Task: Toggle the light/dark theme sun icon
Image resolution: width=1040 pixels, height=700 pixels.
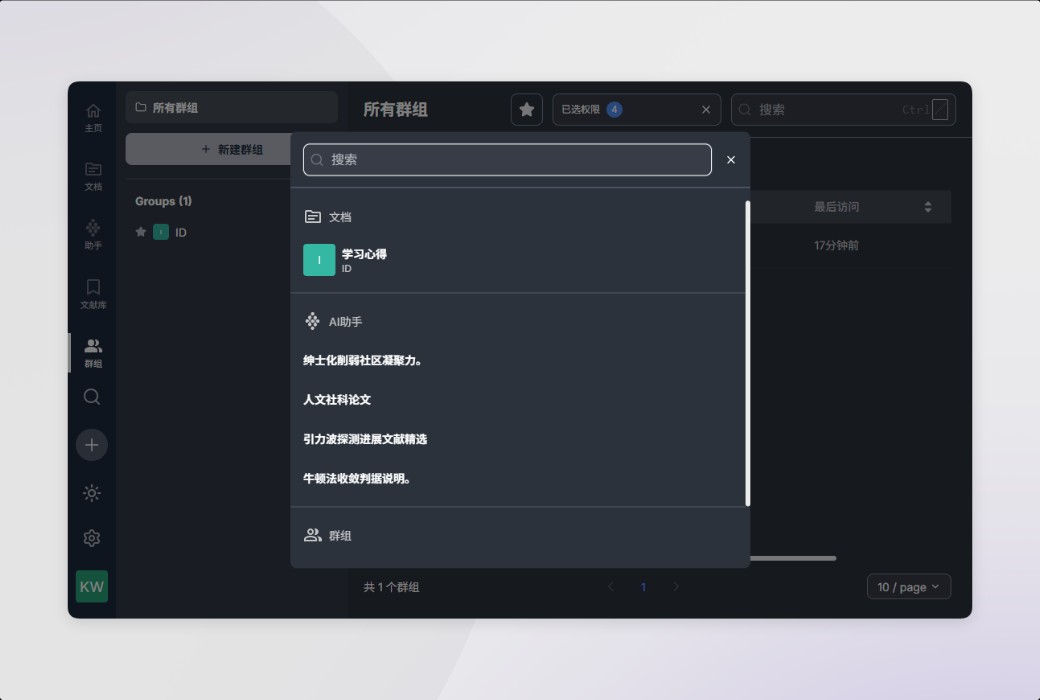Action: 92,493
